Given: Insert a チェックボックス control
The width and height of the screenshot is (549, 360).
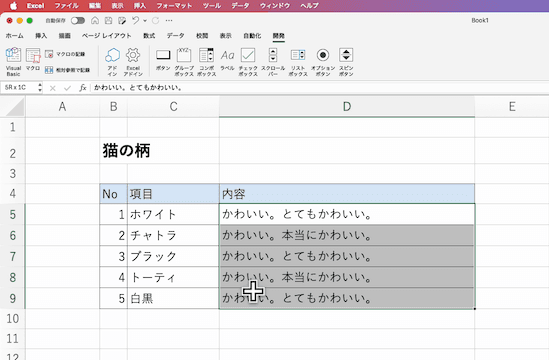Looking at the screenshot, I should point(248,62).
